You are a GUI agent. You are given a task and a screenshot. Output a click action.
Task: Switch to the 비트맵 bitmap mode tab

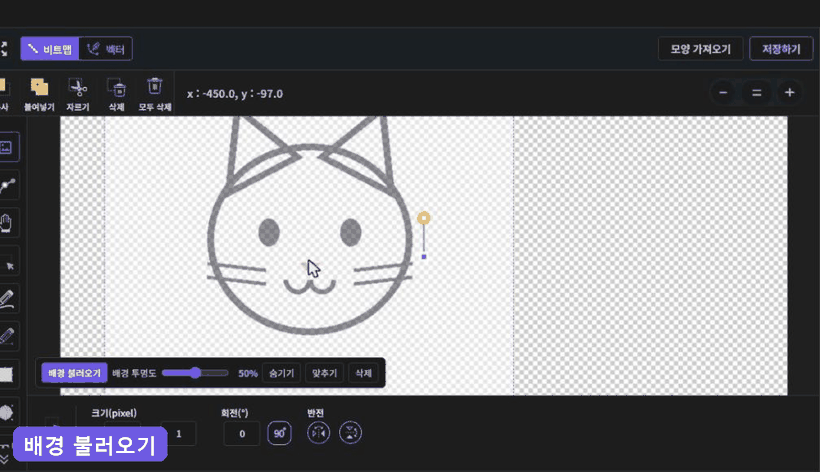[x=50, y=49]
